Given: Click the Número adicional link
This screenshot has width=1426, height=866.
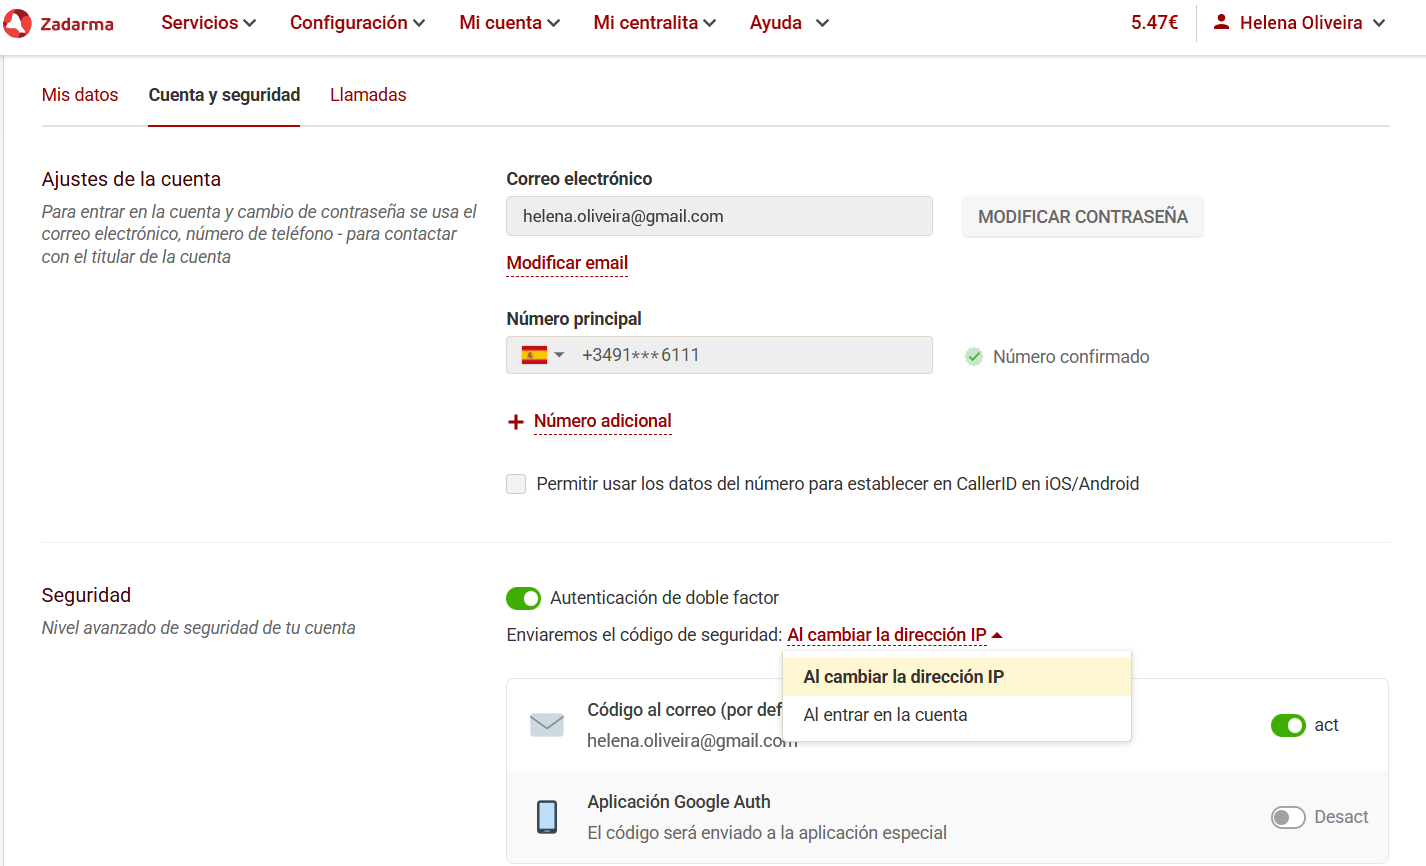Looking at the screenshot, I should click(x=603, y=421).
